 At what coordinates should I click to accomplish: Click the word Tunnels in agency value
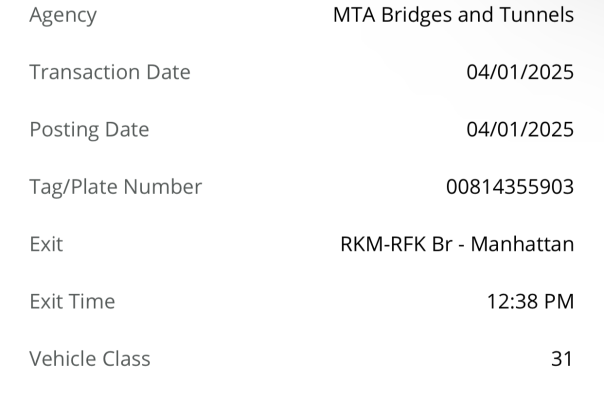click(537, 15)
